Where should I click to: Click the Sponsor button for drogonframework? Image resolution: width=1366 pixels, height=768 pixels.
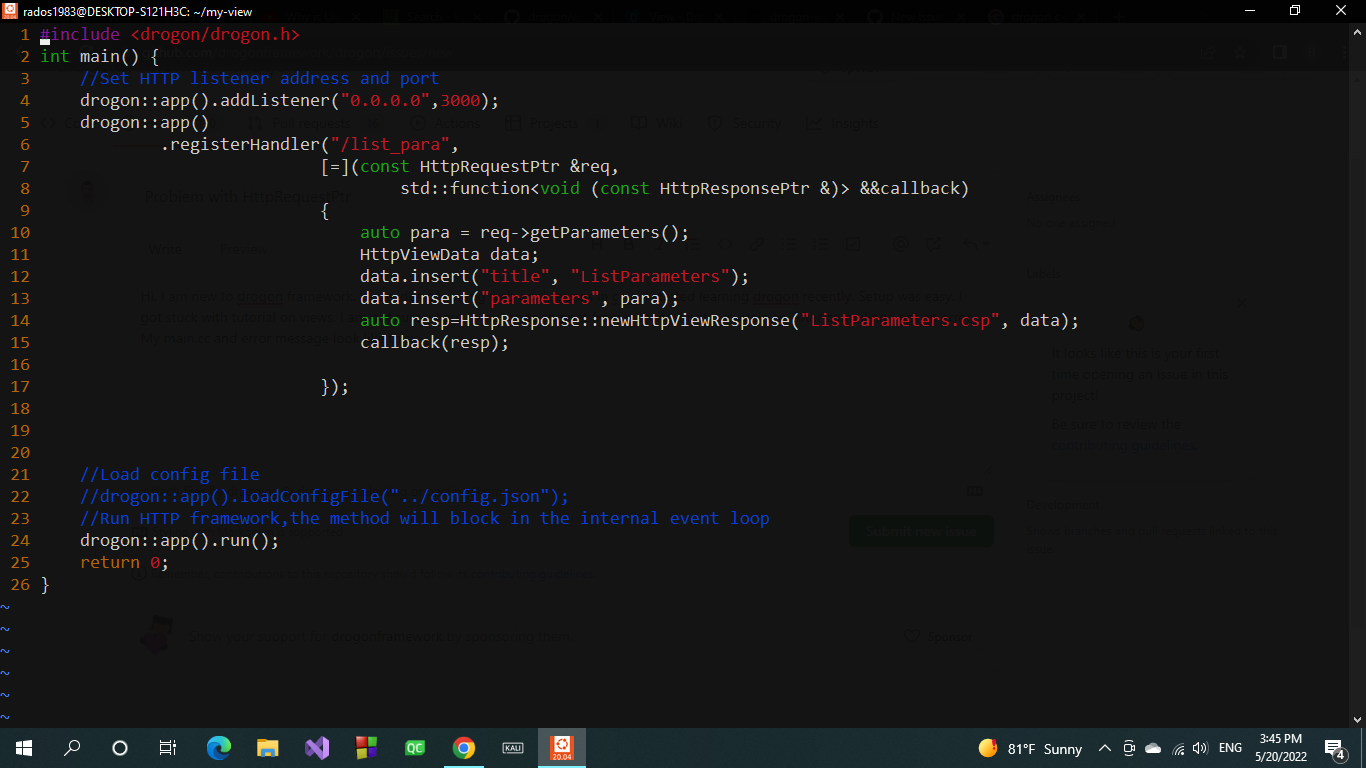[938, 637]
